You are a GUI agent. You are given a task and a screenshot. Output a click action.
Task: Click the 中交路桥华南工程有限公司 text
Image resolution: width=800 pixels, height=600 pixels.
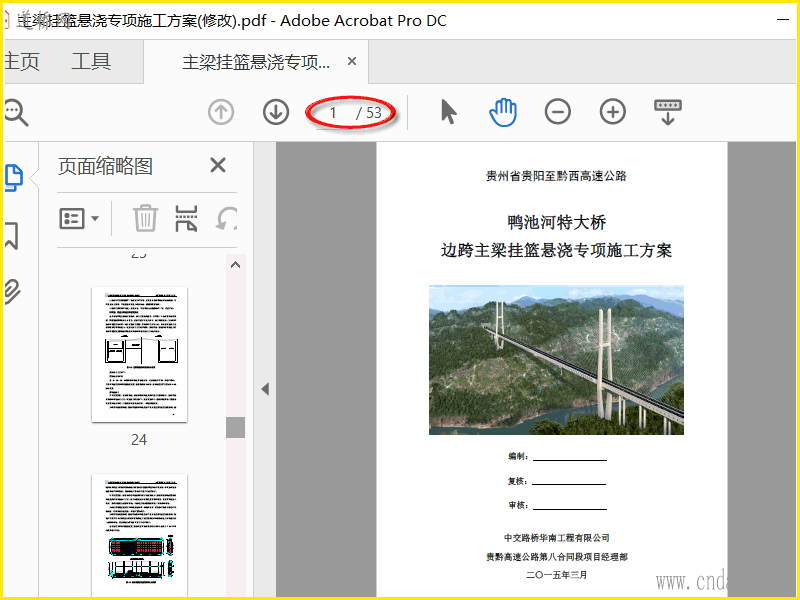[x=557, y=538]
